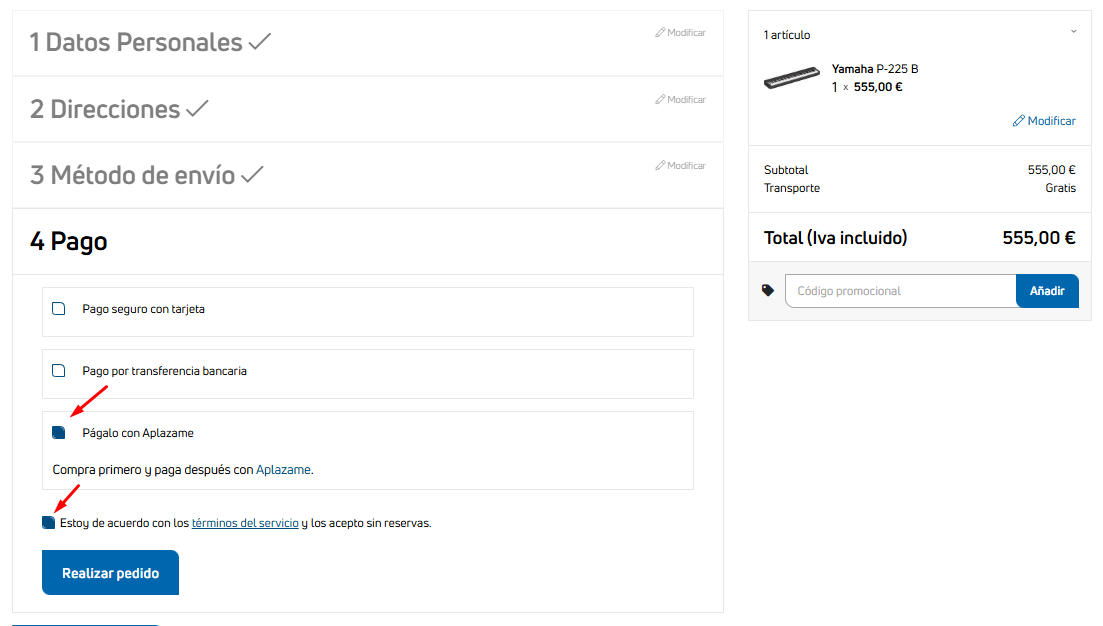This screenshot has height=626, width=1103.
Task: Click the pencil icon beside Datos Personales
Action: click(x=660, y=33)
